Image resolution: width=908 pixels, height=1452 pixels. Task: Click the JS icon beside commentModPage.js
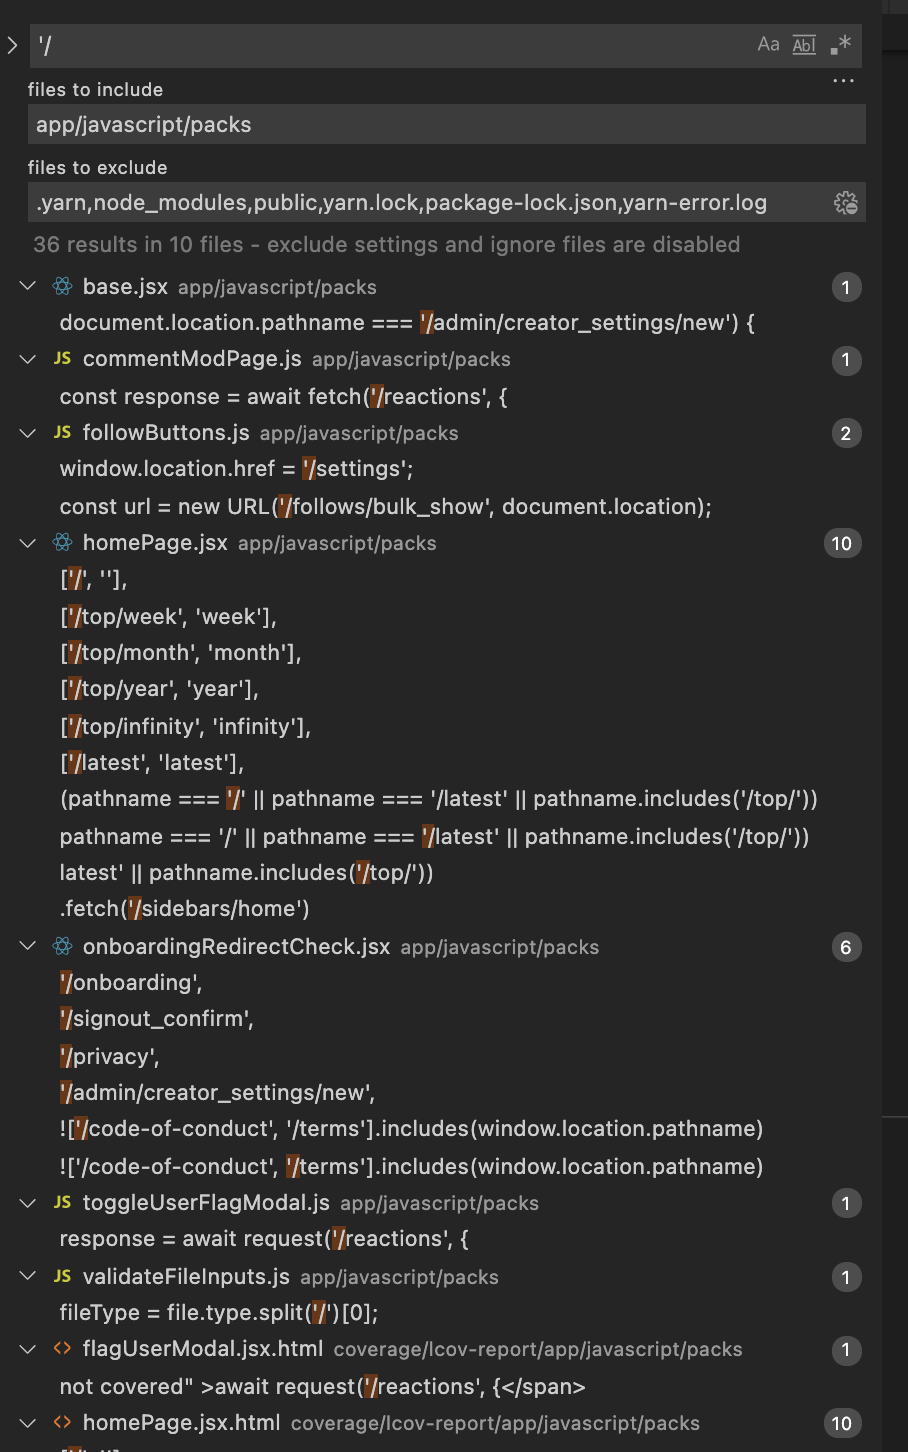[x=64, y=360]
